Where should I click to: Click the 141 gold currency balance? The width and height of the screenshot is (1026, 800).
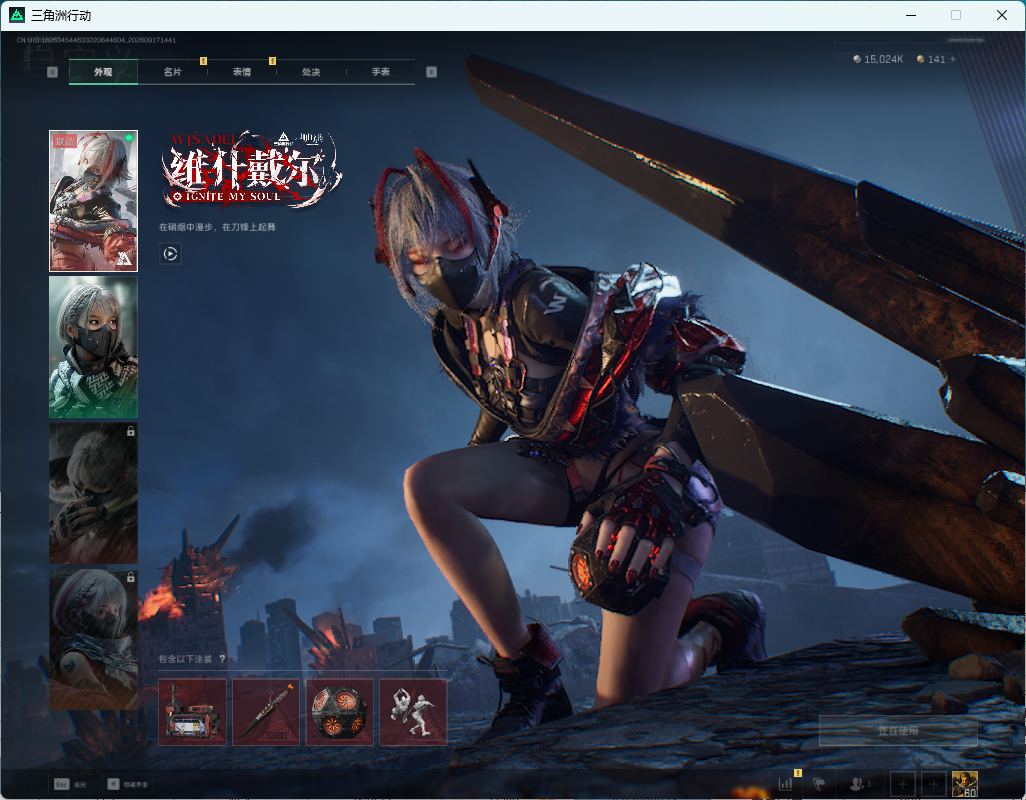click(x=931, y=60)
